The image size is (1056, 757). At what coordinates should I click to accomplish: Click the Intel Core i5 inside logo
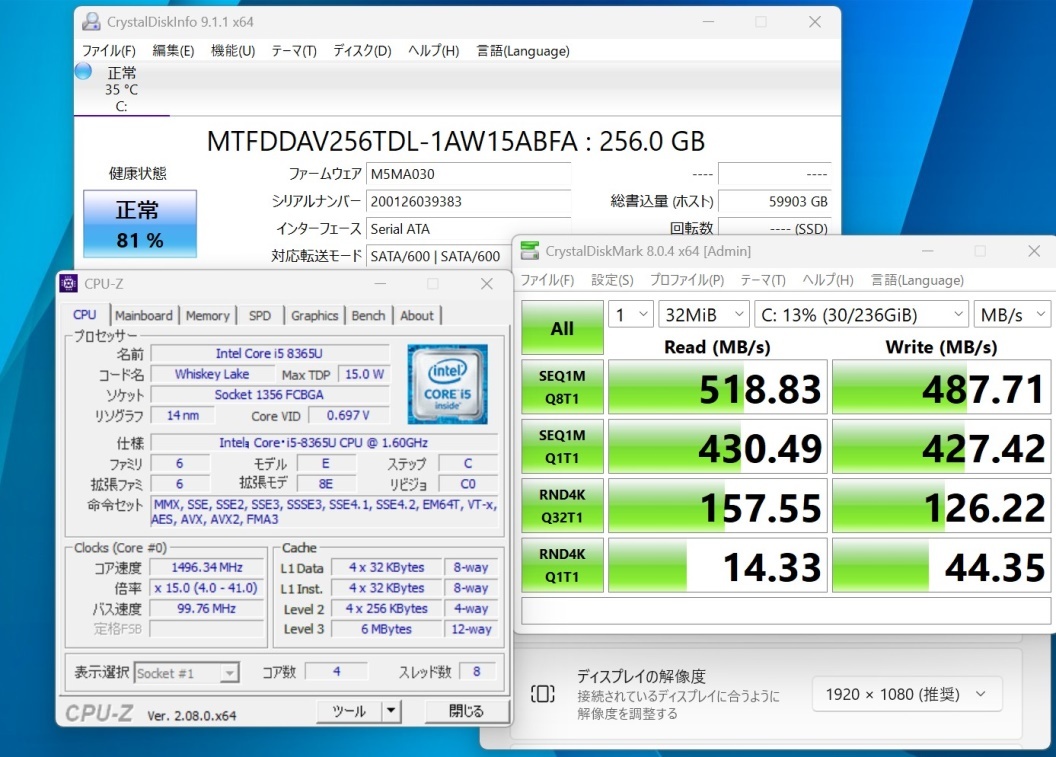pos(447,384)
